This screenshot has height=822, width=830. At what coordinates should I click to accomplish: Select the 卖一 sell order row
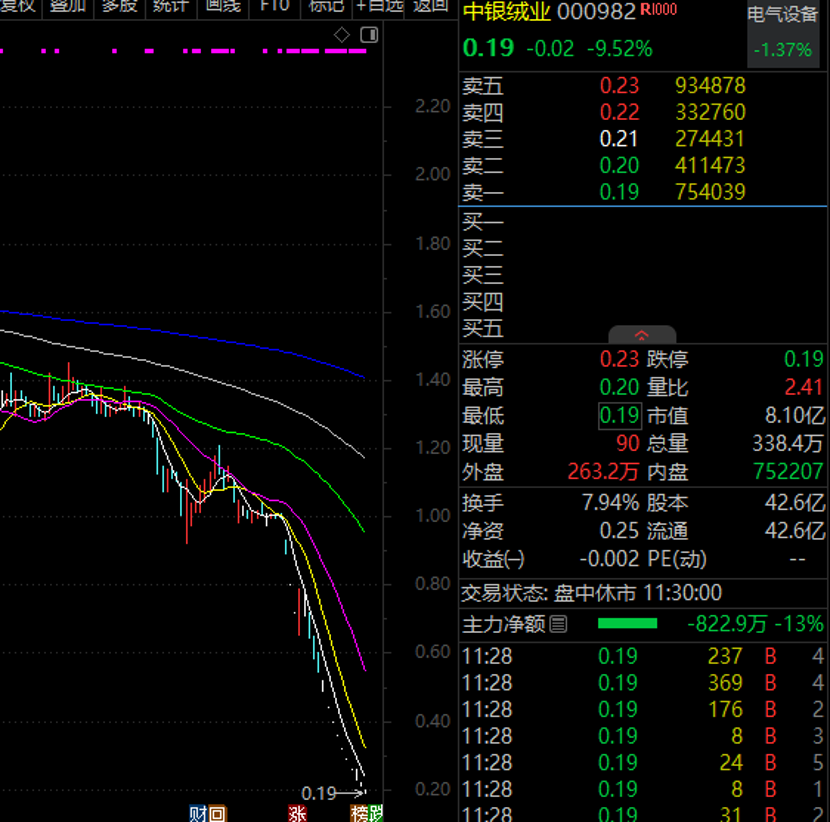click(x=642, y=192)
